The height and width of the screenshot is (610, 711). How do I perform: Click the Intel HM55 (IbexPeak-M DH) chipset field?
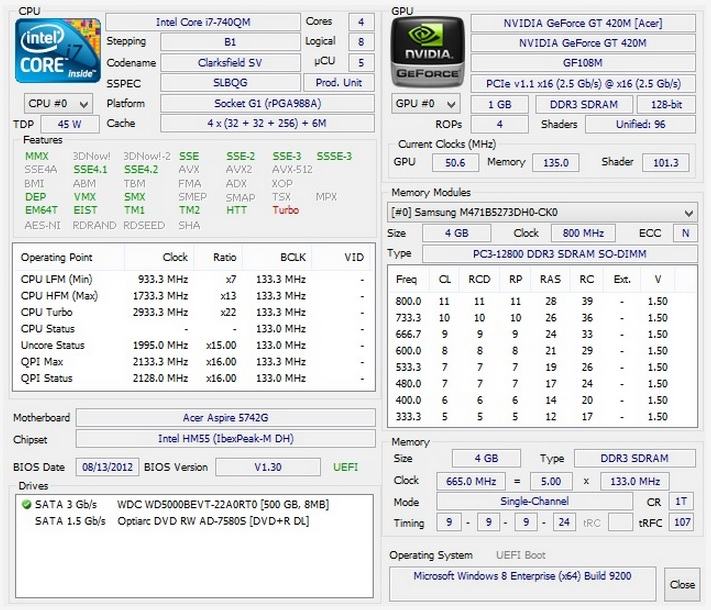[225, 439]
